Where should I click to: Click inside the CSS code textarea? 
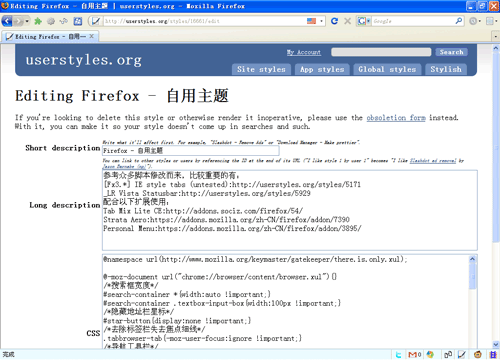point(285,302)
